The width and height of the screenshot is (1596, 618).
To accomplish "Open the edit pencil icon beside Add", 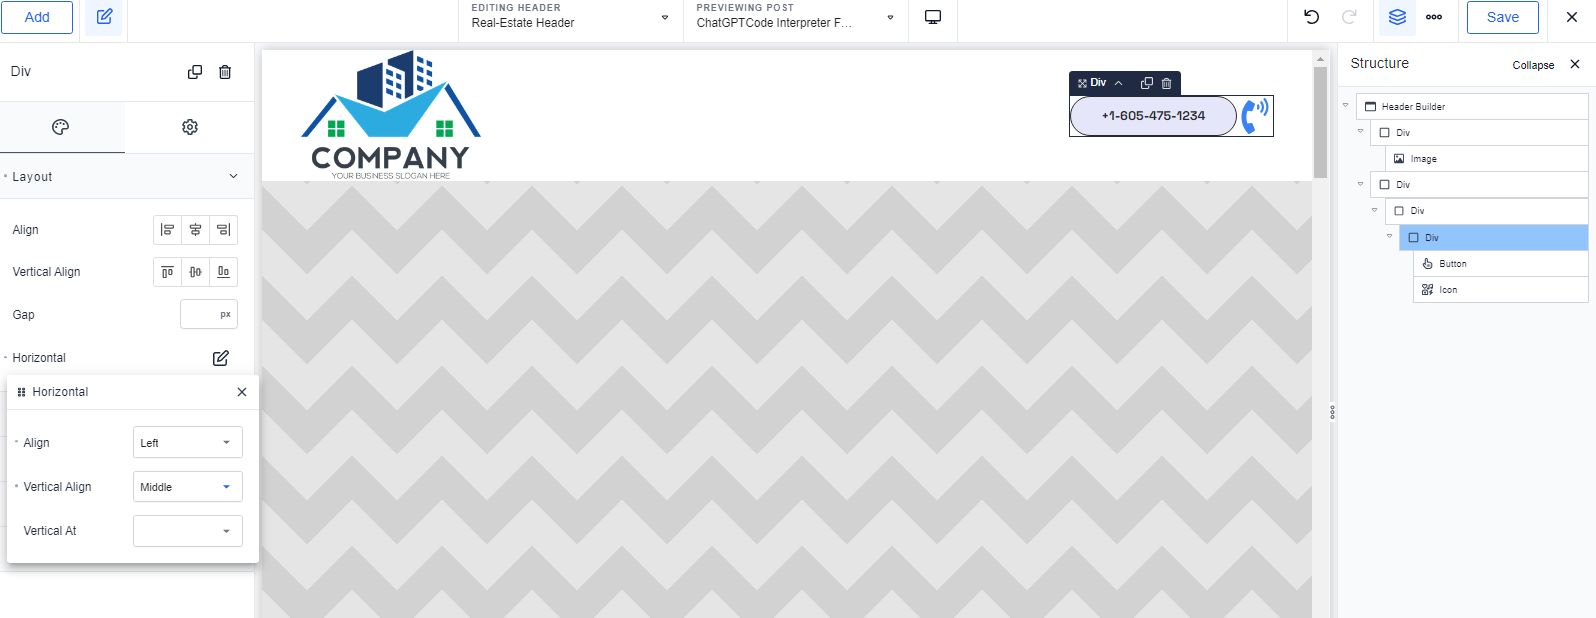I will point(104,17).
